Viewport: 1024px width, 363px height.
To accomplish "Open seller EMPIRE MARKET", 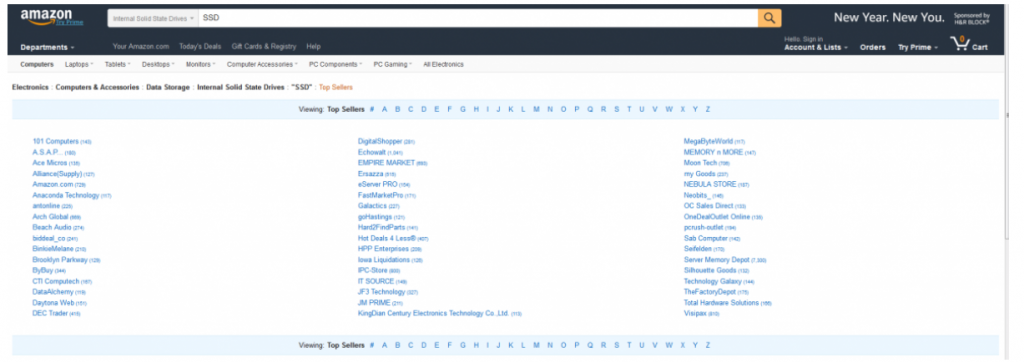I will pyautogui.click(x=386, y=163).
